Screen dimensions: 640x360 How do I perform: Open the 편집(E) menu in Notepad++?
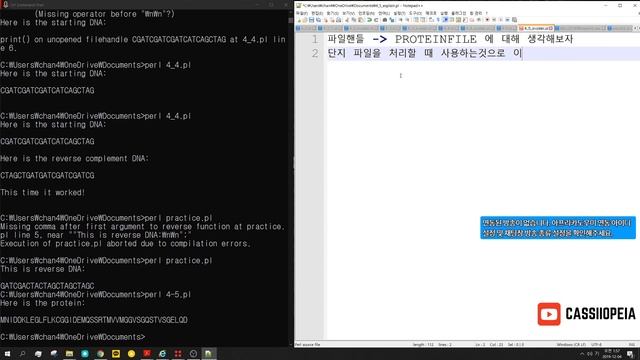pos(317,13)
